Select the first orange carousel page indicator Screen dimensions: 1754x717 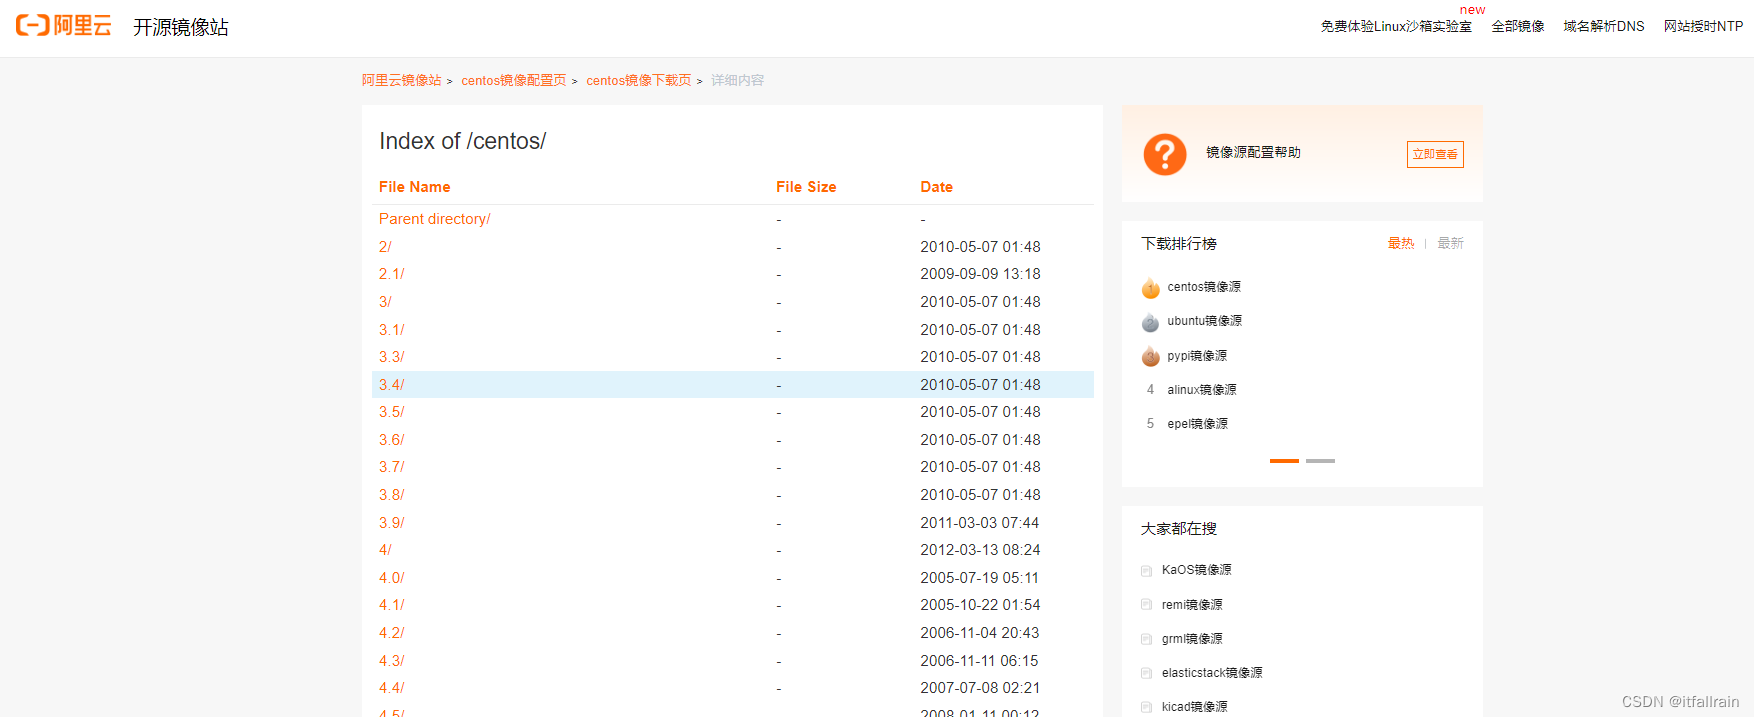coord(1284,461)
